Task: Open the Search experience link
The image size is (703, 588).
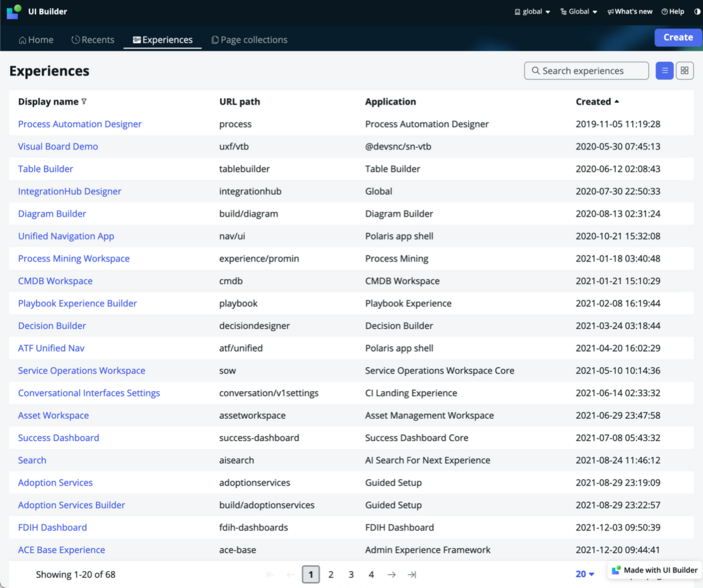Action: 32,461
